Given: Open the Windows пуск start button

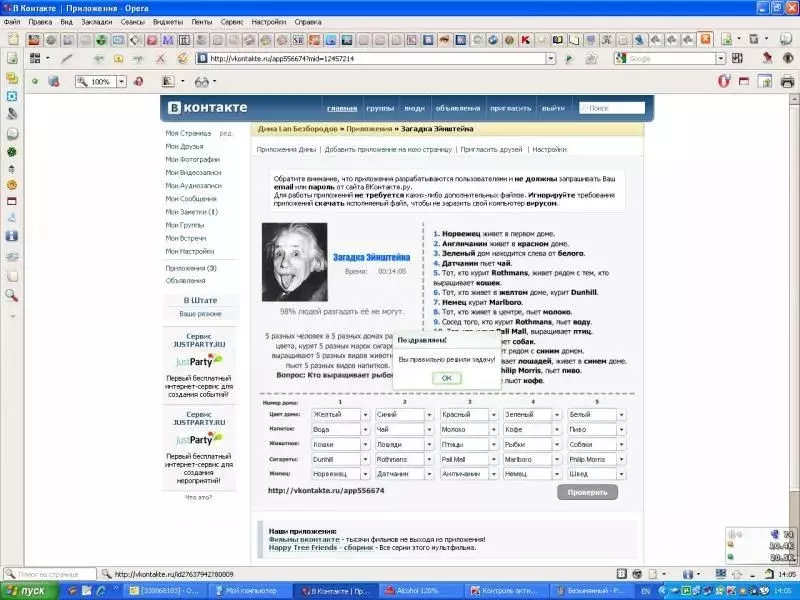Looking at the screenshot, I should (29, 591).
